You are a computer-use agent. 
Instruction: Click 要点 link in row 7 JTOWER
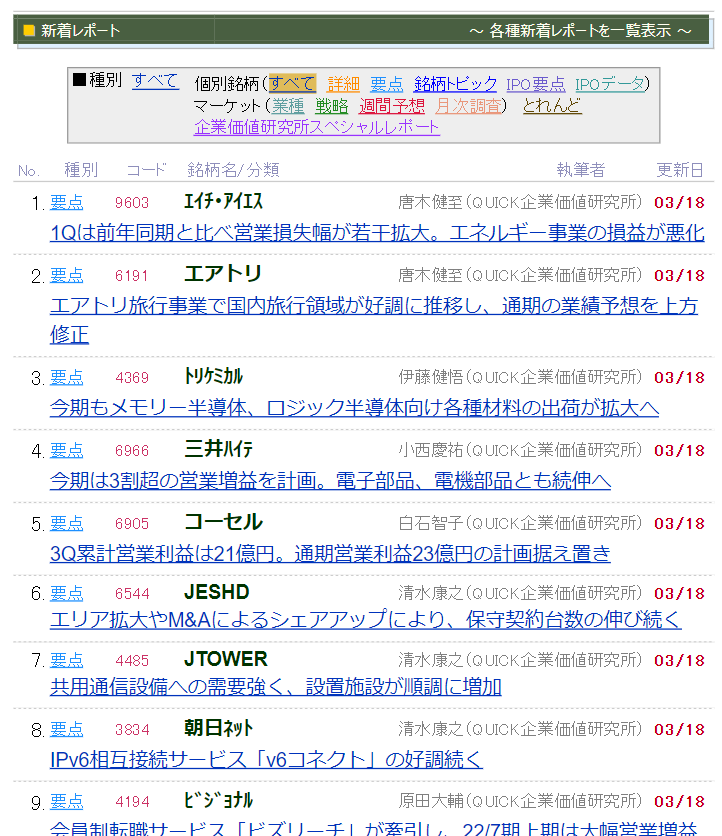tap(67, 661)
